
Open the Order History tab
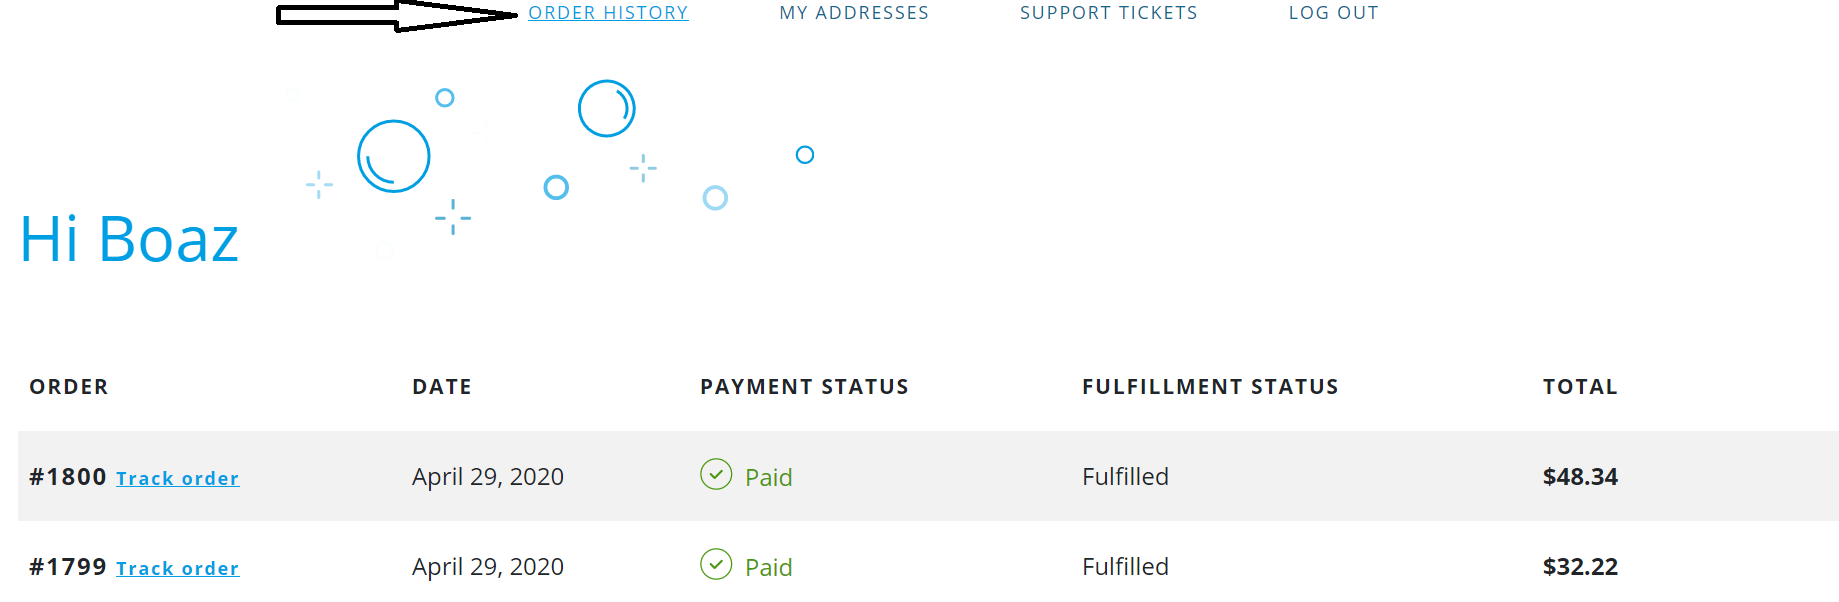tap(608, 13)
